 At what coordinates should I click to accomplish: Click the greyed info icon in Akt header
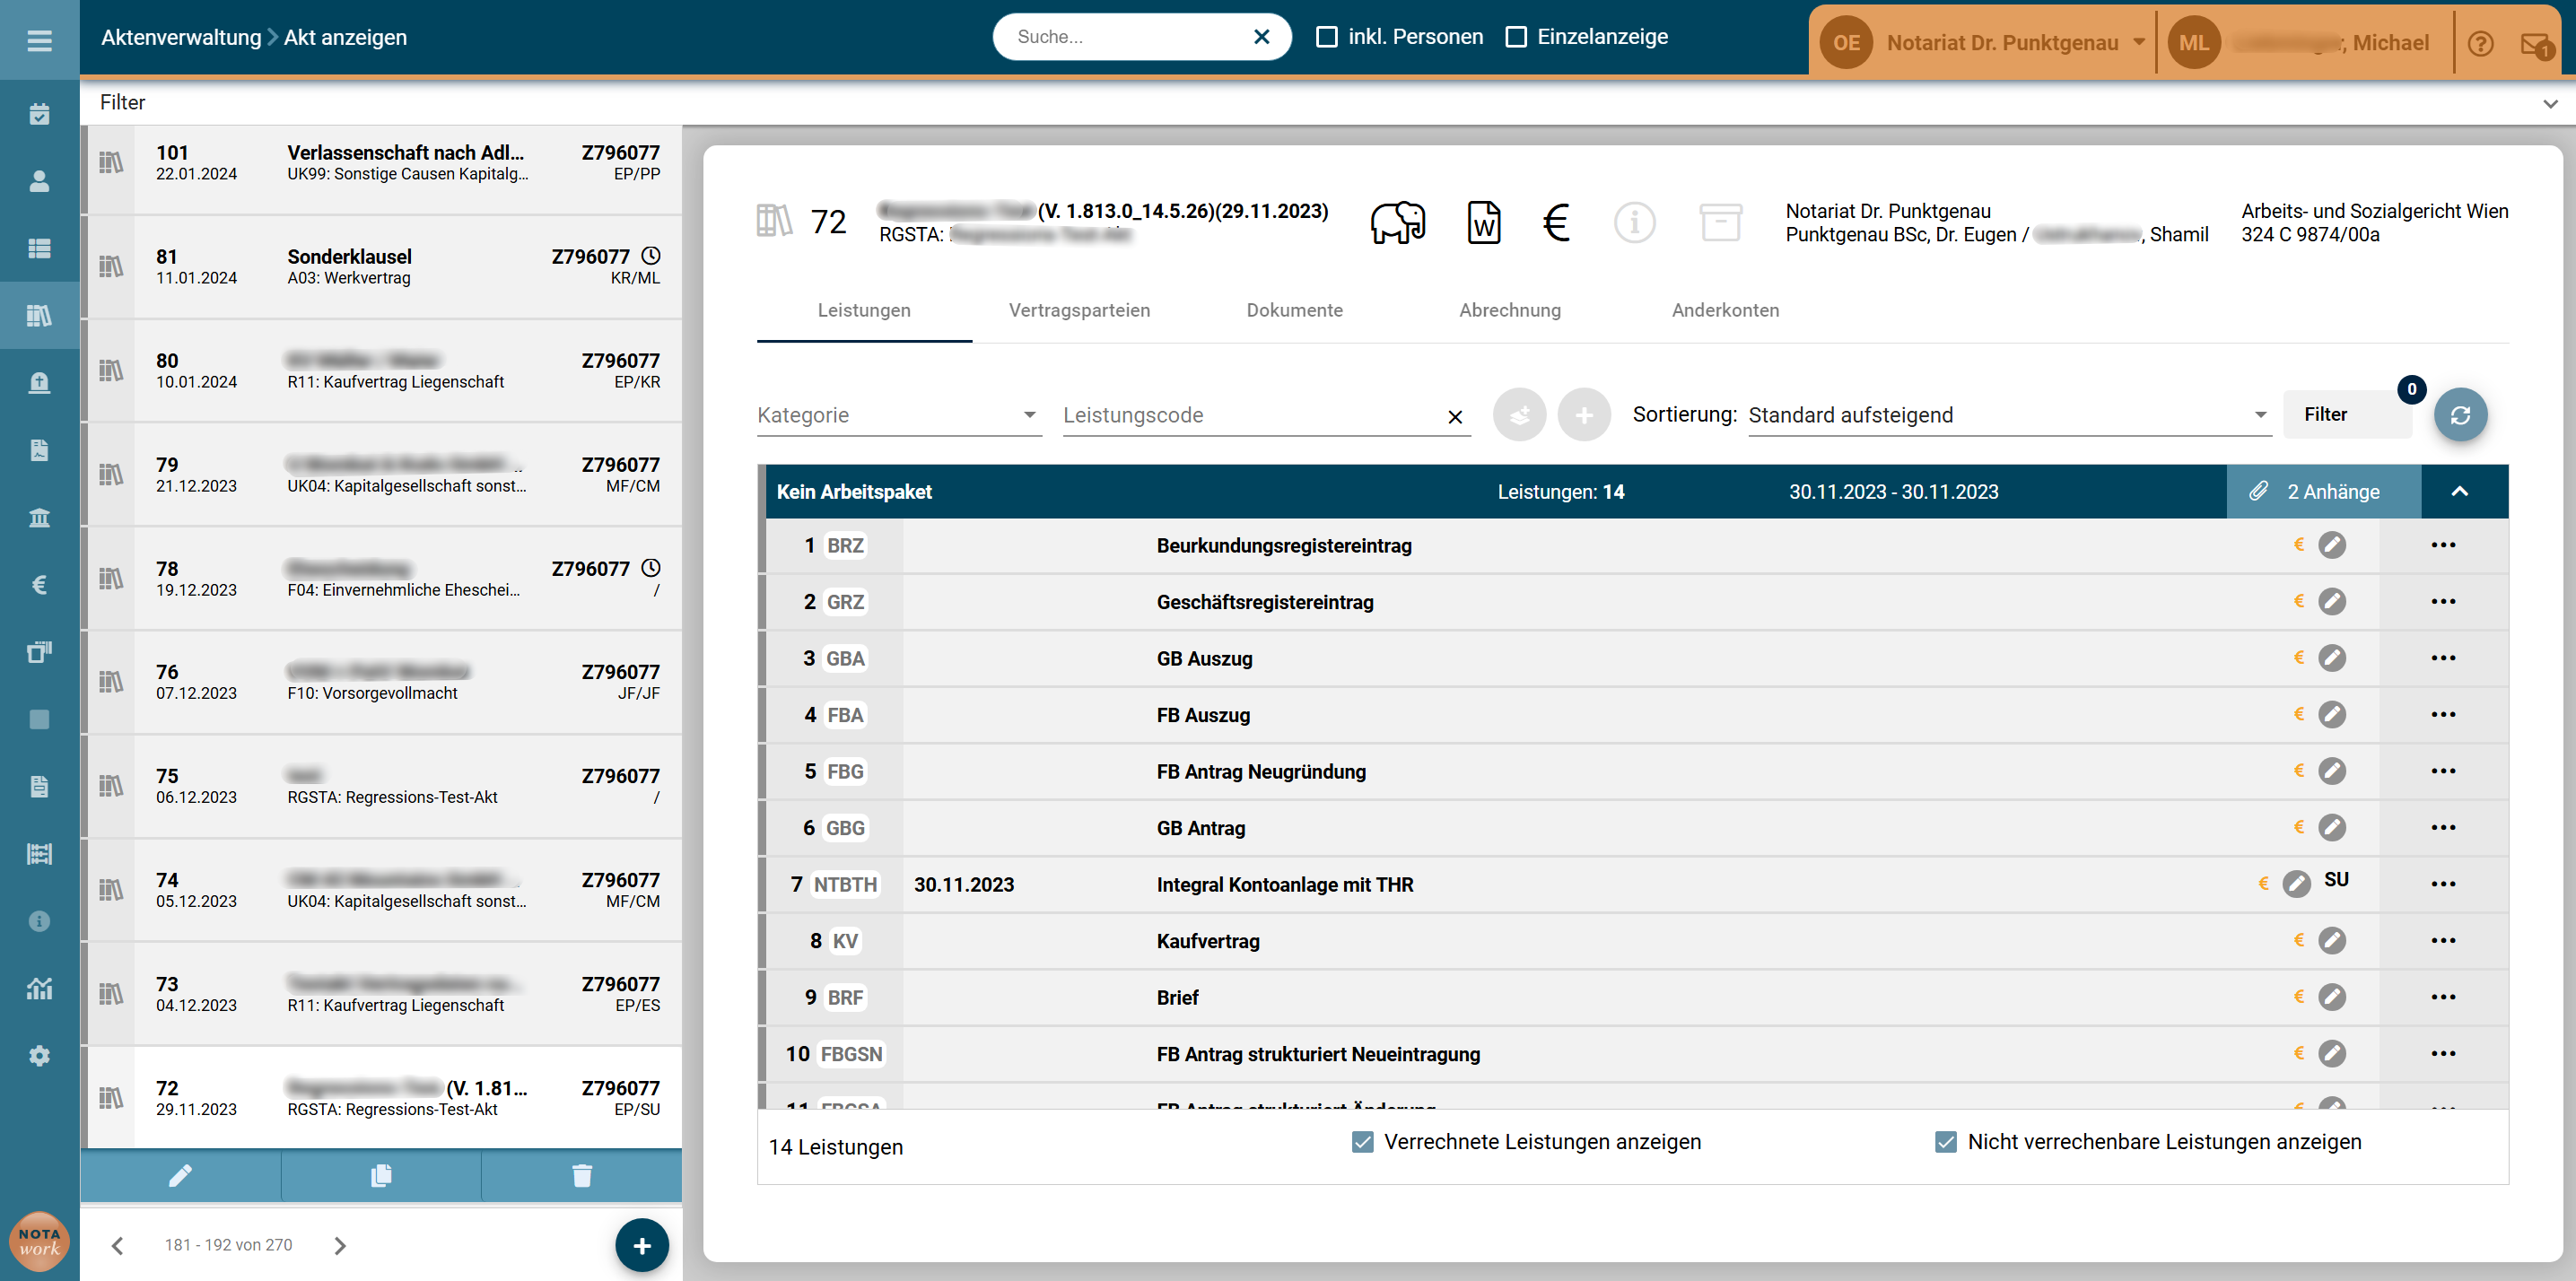click(1634, 222)
